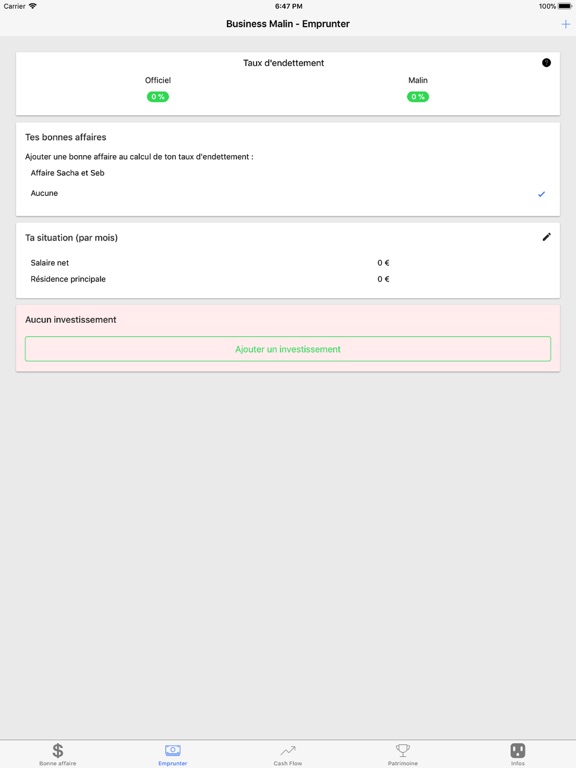The width and height of the screenshot is (576, 768).
Task: Go to the Patrimoine trophy tab icon
Action: pyautogui.click(x=403, y=750)
